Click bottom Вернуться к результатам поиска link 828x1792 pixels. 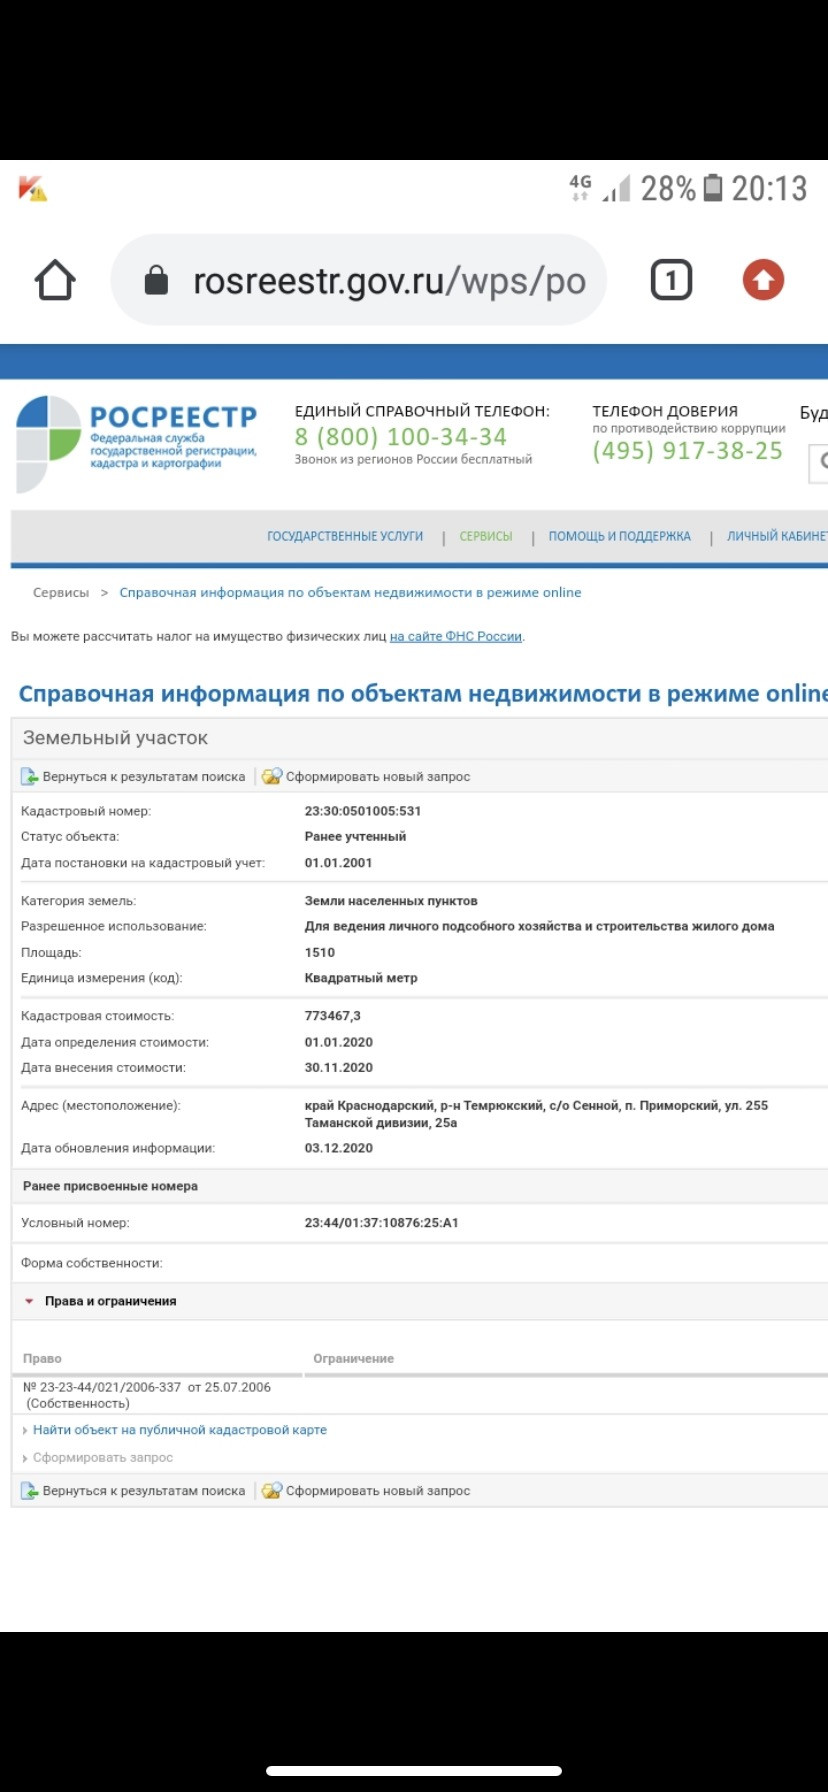click(x=144, y=1490)
